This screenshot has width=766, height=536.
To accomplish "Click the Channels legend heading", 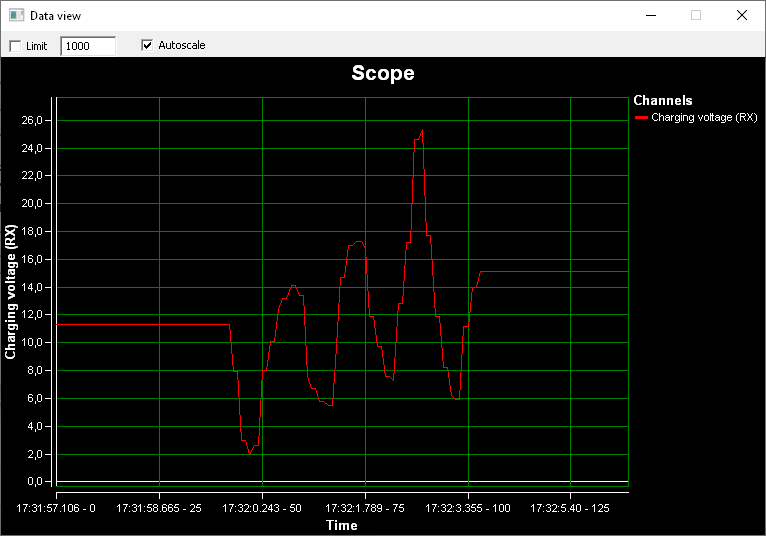I will click(663, 100).
